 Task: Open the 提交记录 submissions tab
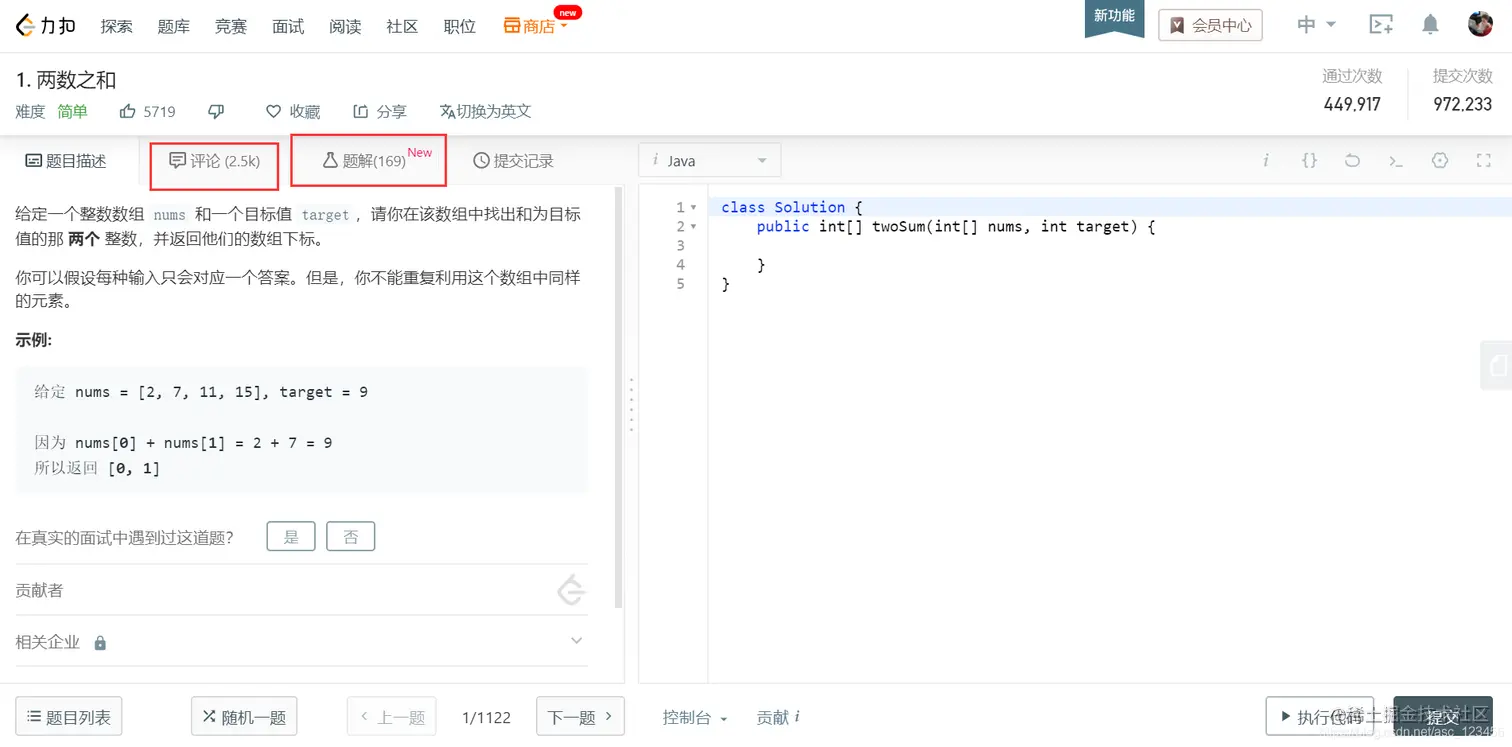pyautogui.click(x=513, y=161)
